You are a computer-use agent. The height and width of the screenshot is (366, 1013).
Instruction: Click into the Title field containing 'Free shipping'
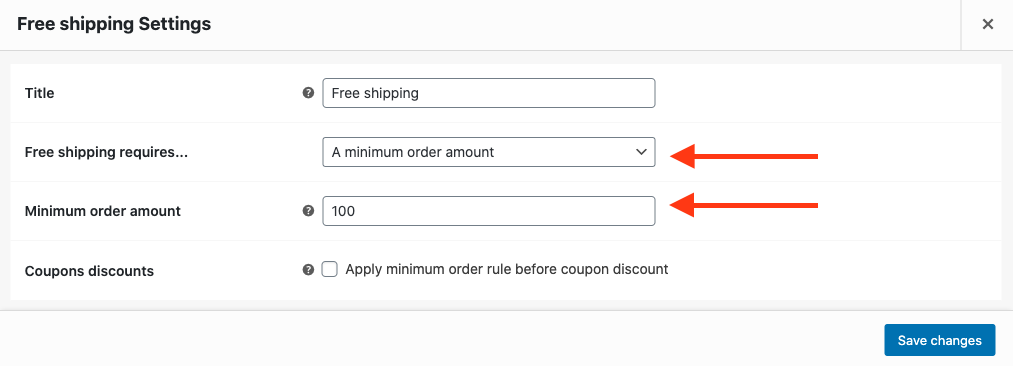pos(489,93)
